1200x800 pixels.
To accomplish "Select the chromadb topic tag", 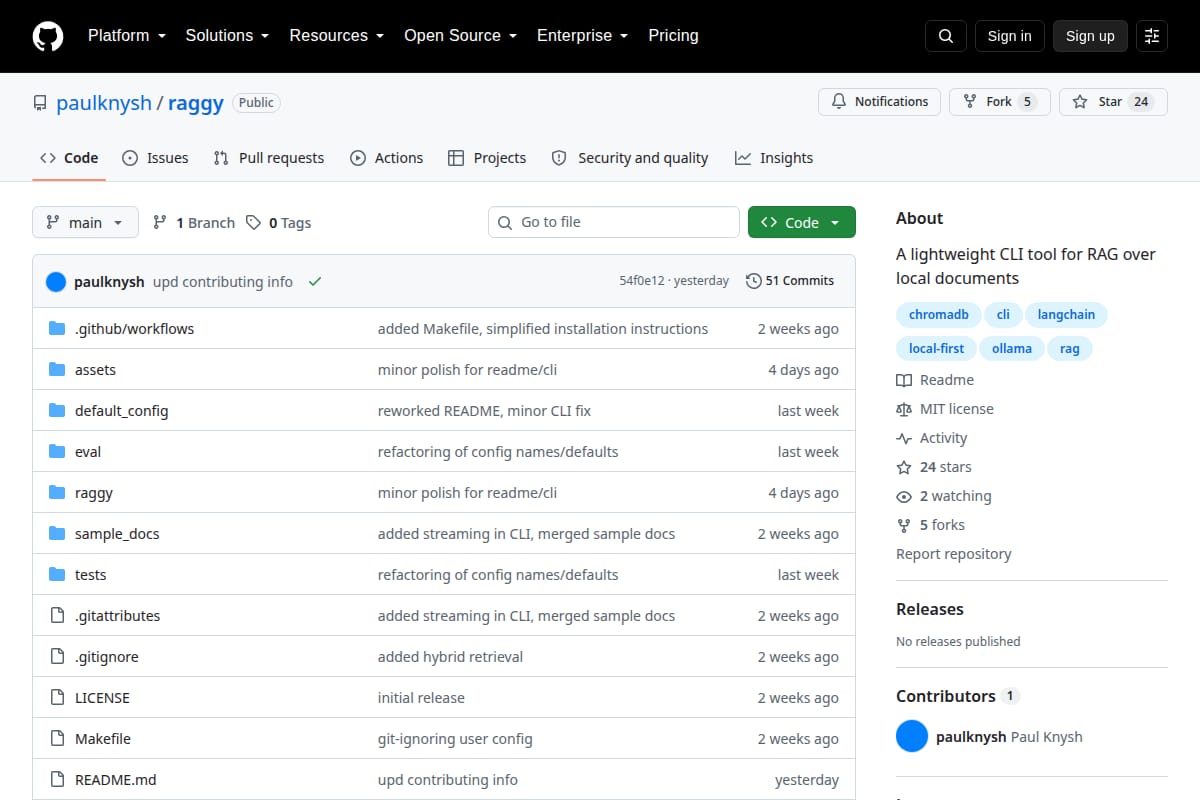I will (x=939, y=315).
